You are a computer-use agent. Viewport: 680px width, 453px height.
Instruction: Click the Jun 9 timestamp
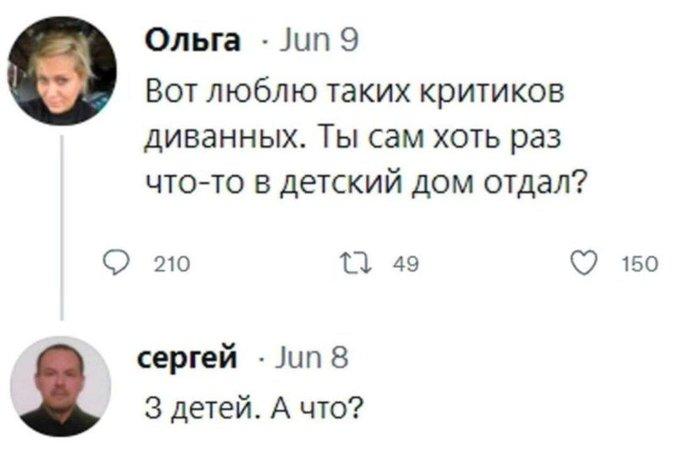pos(320,40)
